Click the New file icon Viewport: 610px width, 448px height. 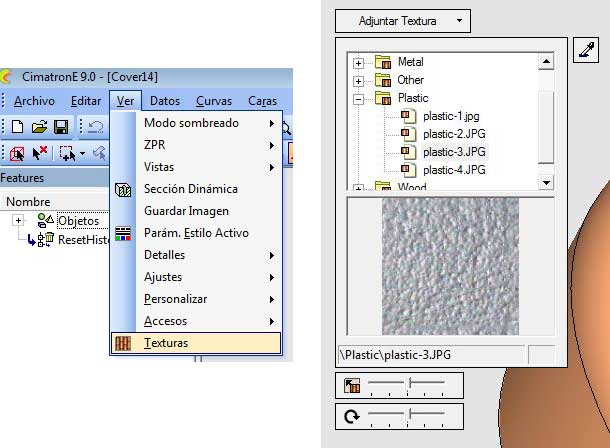(18, 127)
